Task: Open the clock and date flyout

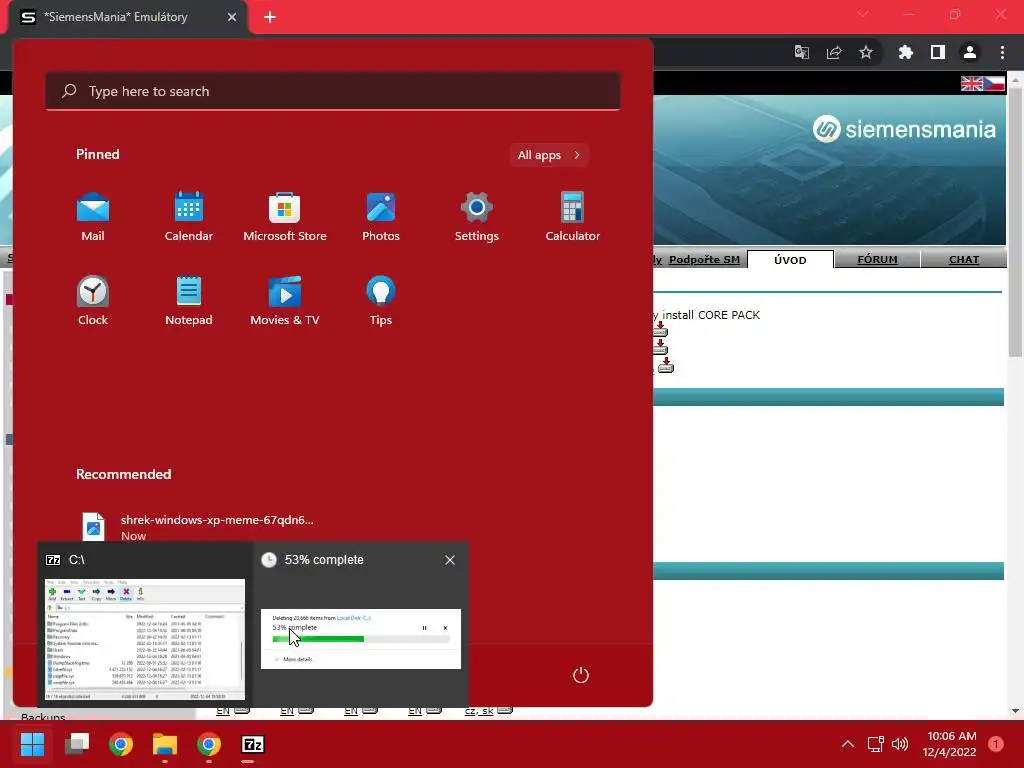Action: (x=950, y=744)
